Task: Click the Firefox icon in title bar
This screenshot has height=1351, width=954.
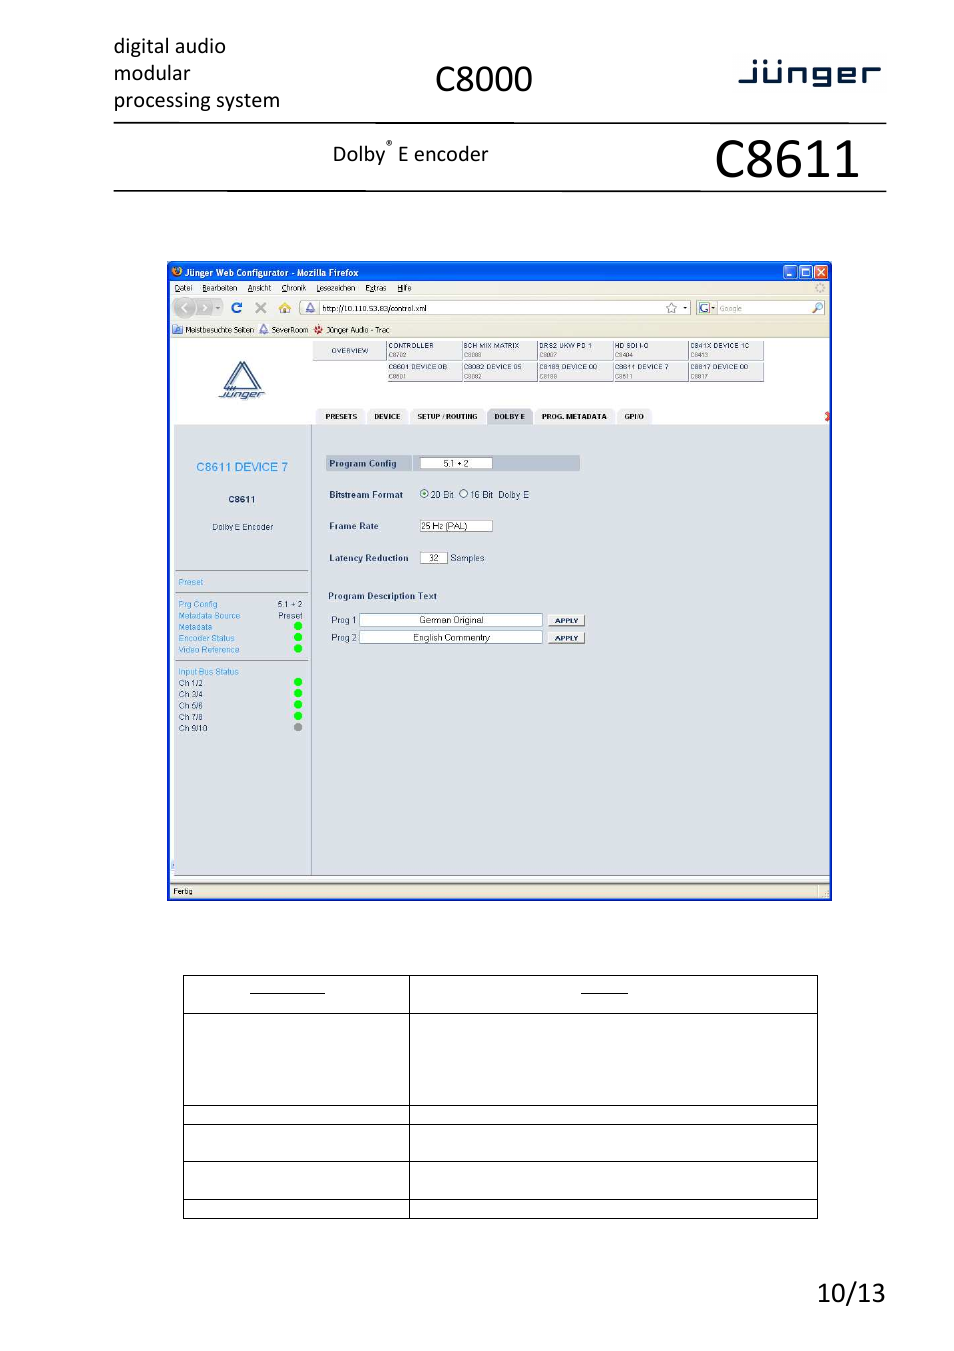Action: (x=177, y=272)
